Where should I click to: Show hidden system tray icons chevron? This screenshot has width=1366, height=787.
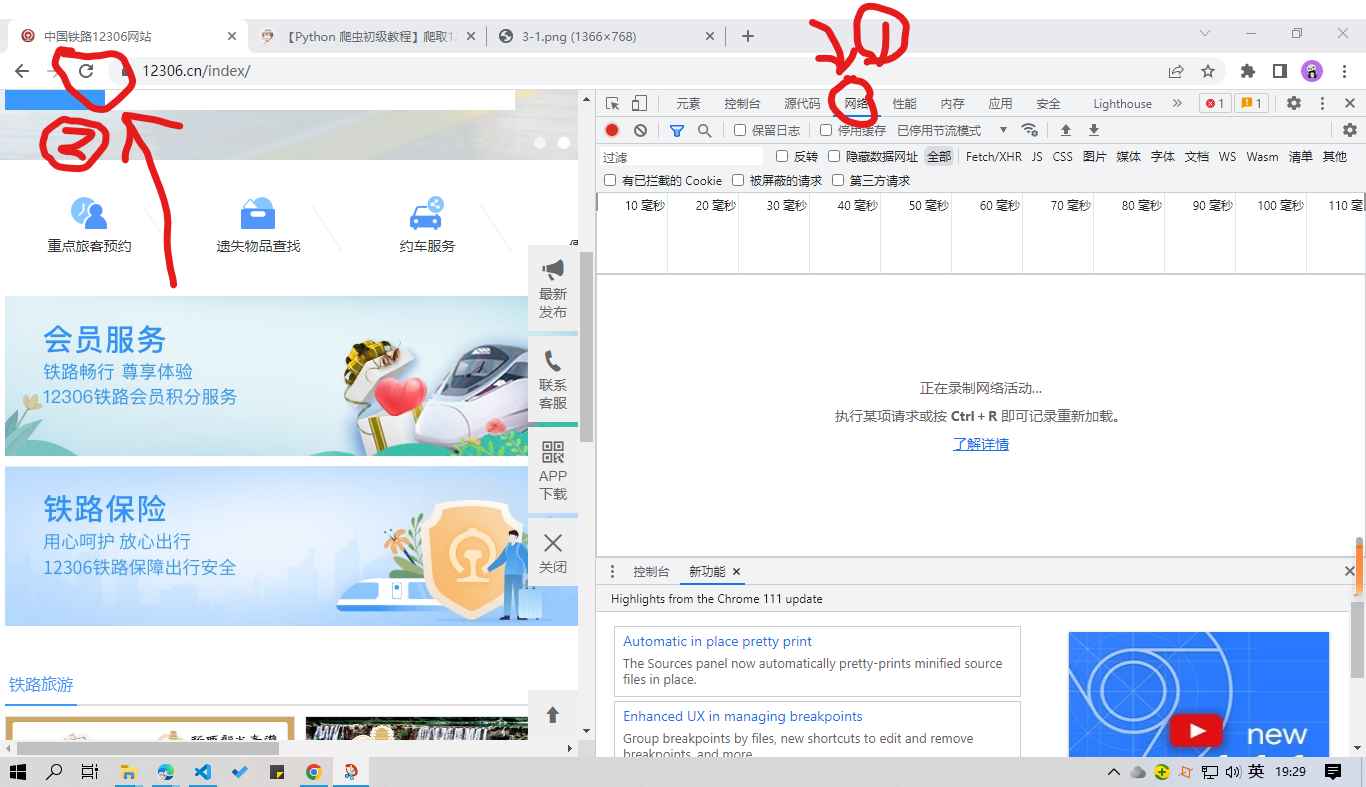[1113, 772]
